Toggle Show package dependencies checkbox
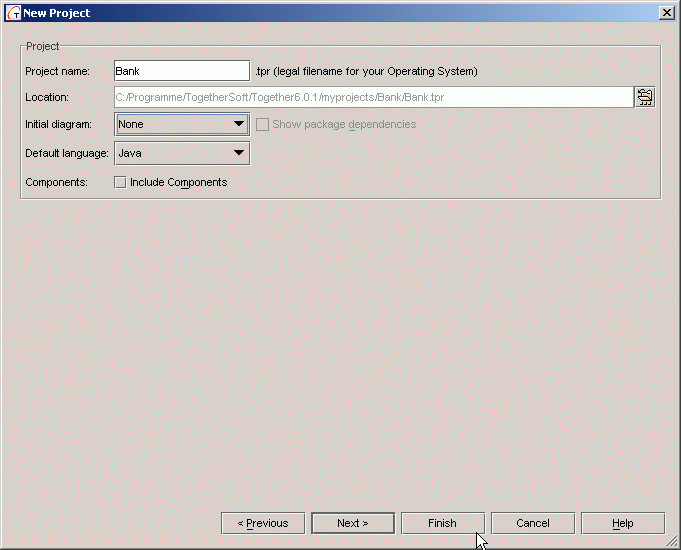The width and height of the screenshot is (681, 550). coord(263,125)
